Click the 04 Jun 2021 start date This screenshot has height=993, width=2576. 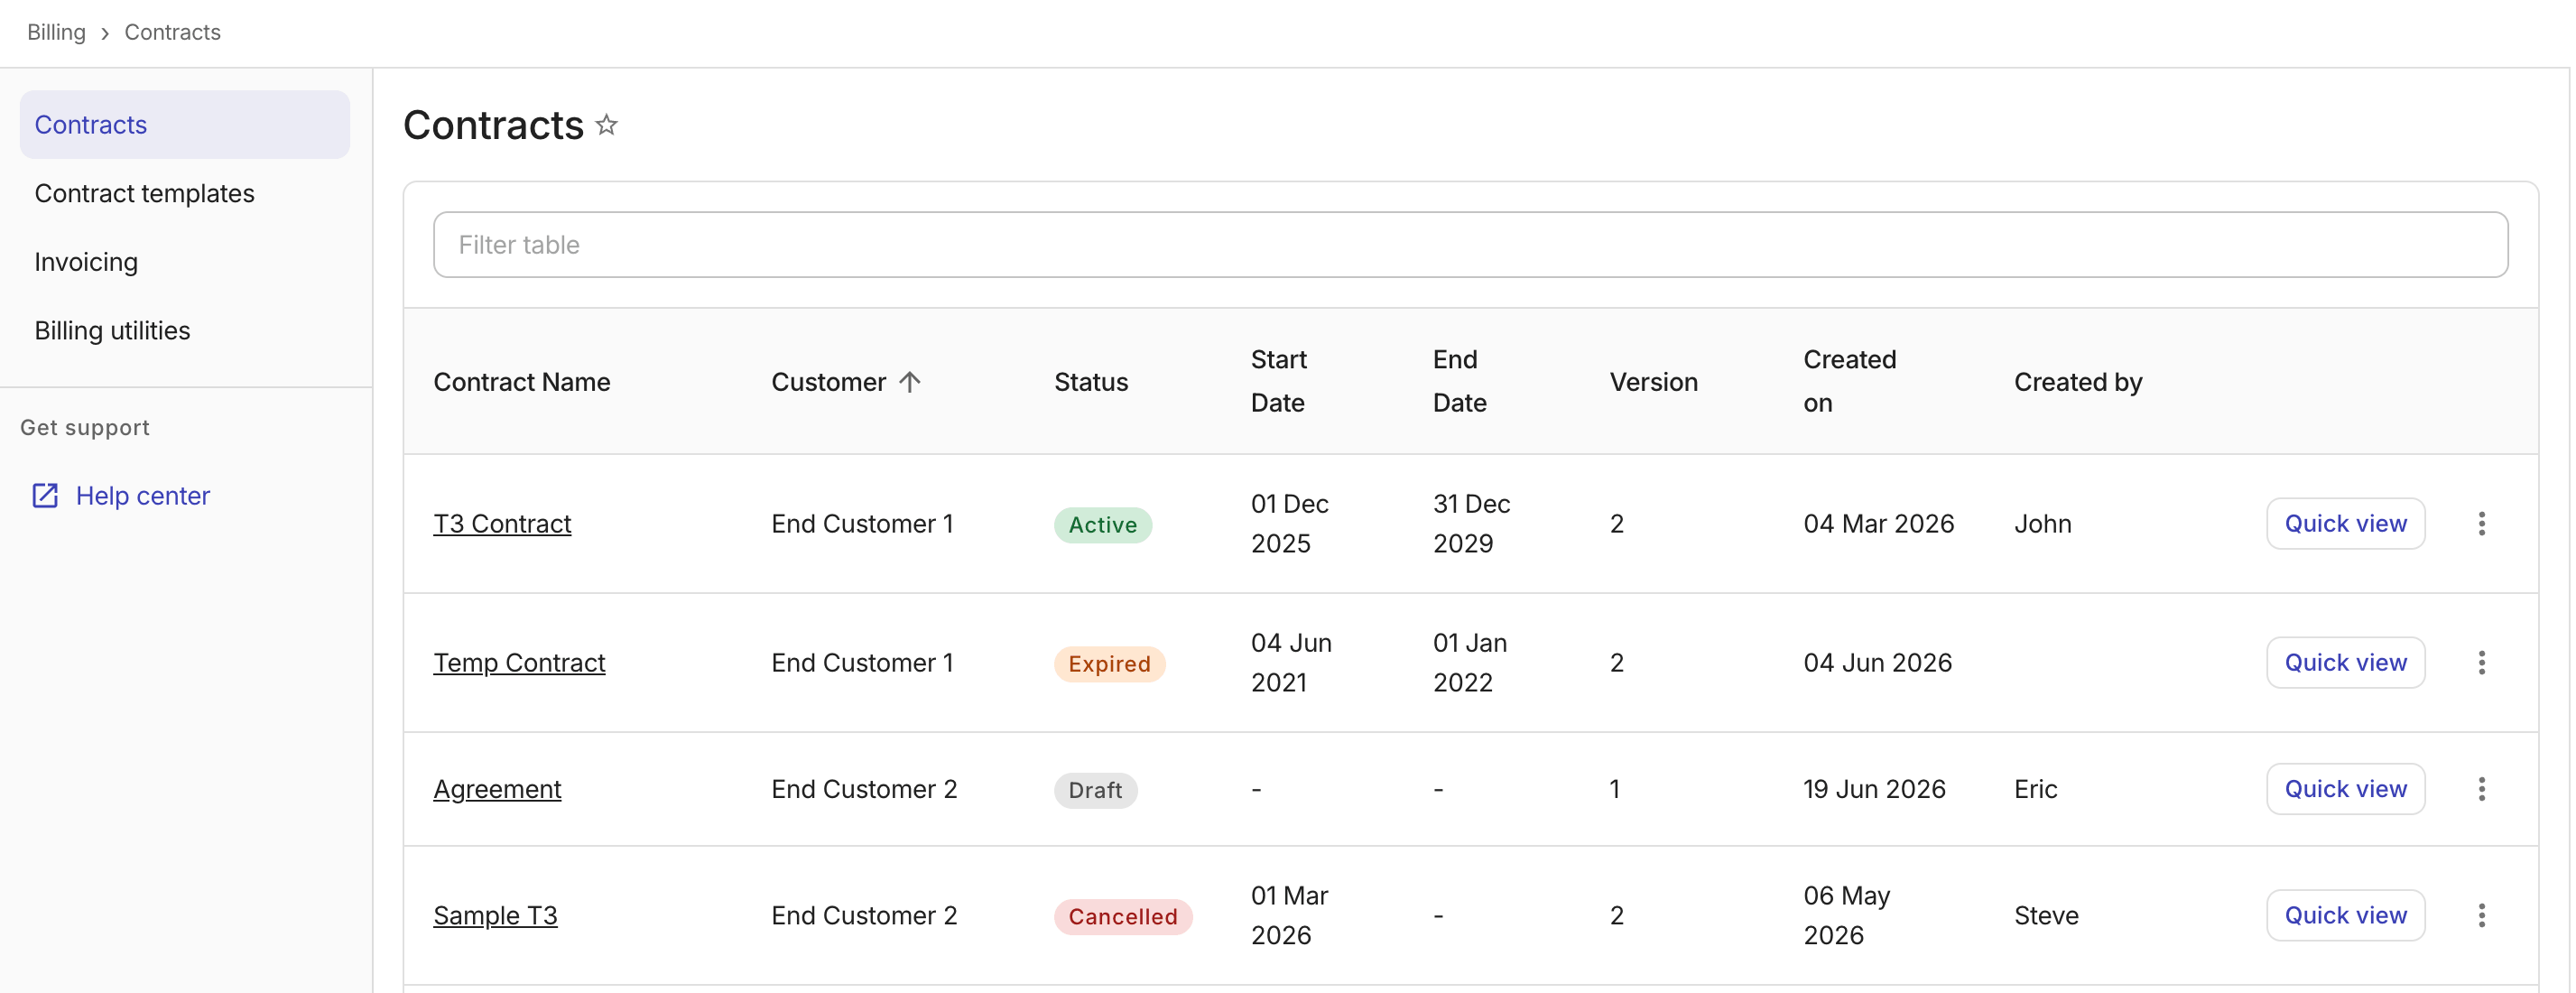tap(1291, 663)
